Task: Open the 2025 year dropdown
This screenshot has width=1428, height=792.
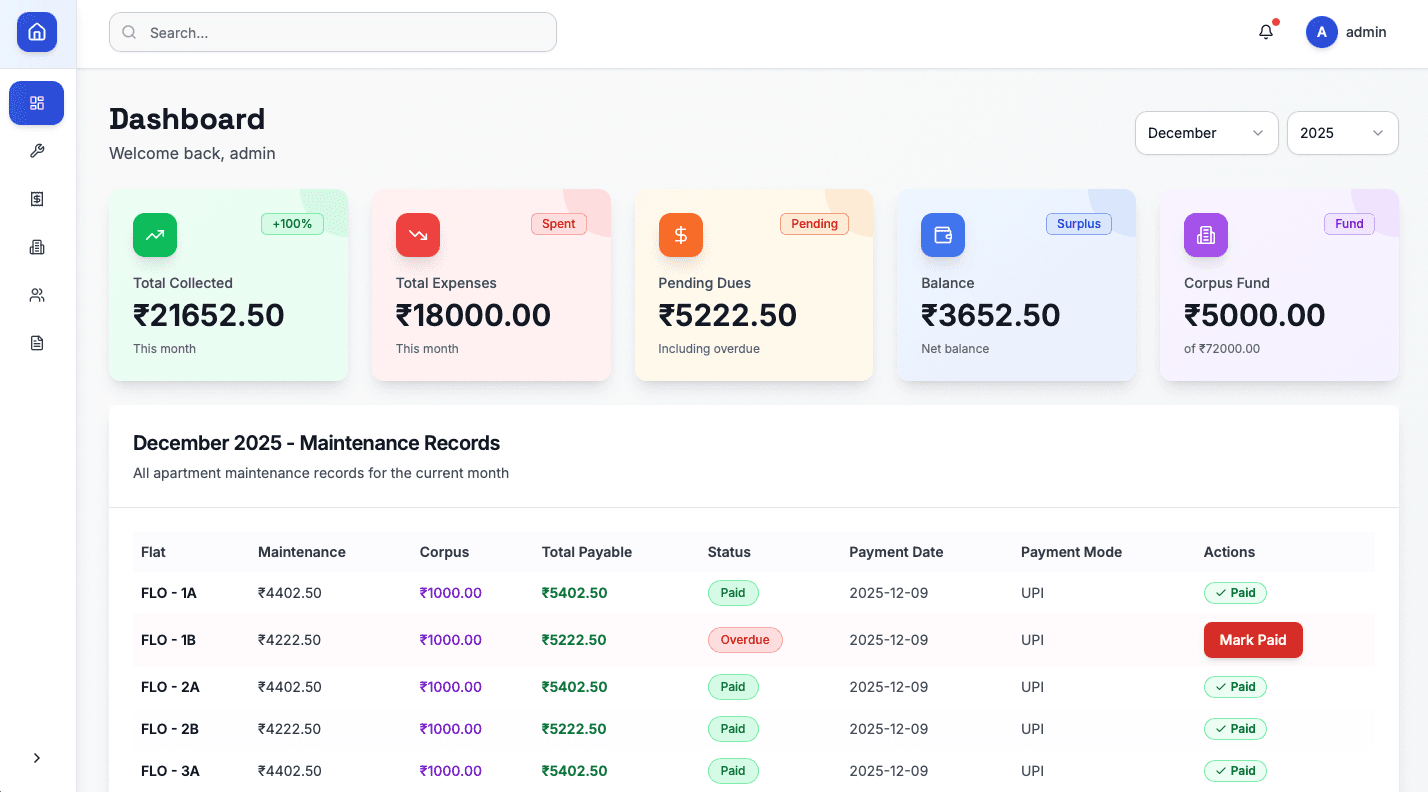Action: click(1342, 132)
